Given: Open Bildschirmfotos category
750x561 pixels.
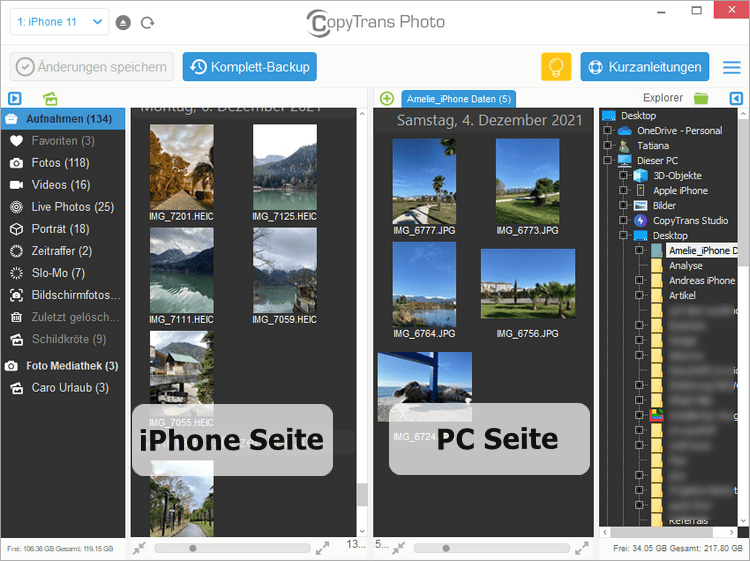Looking at the screenshot, I should point(63,295).
